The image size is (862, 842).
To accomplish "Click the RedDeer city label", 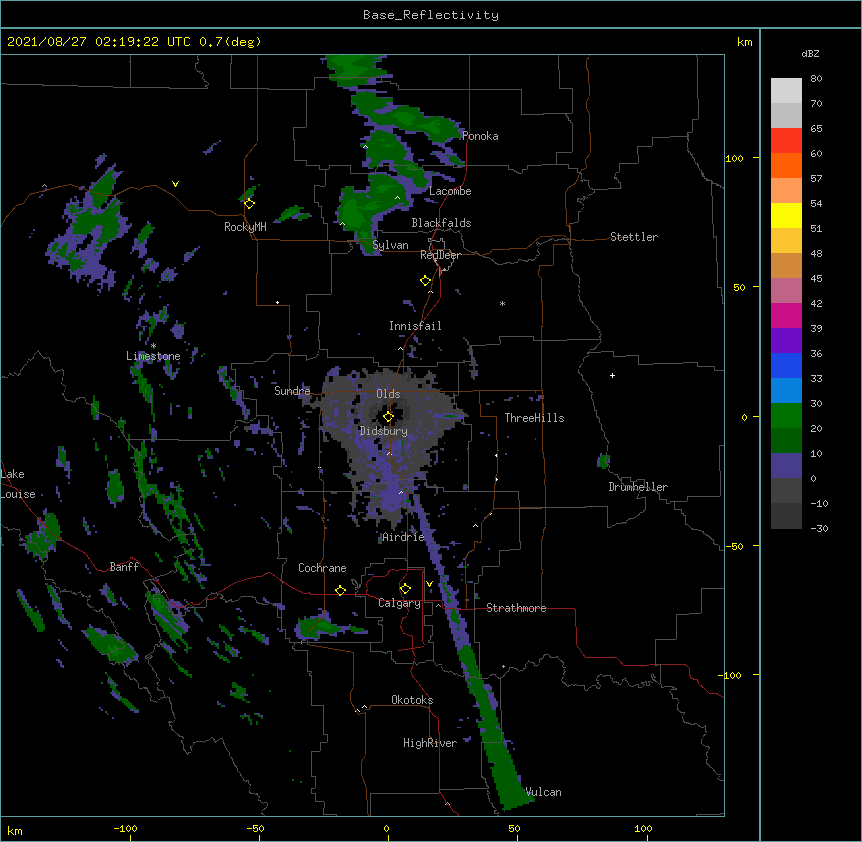I will tap(440, 255).
